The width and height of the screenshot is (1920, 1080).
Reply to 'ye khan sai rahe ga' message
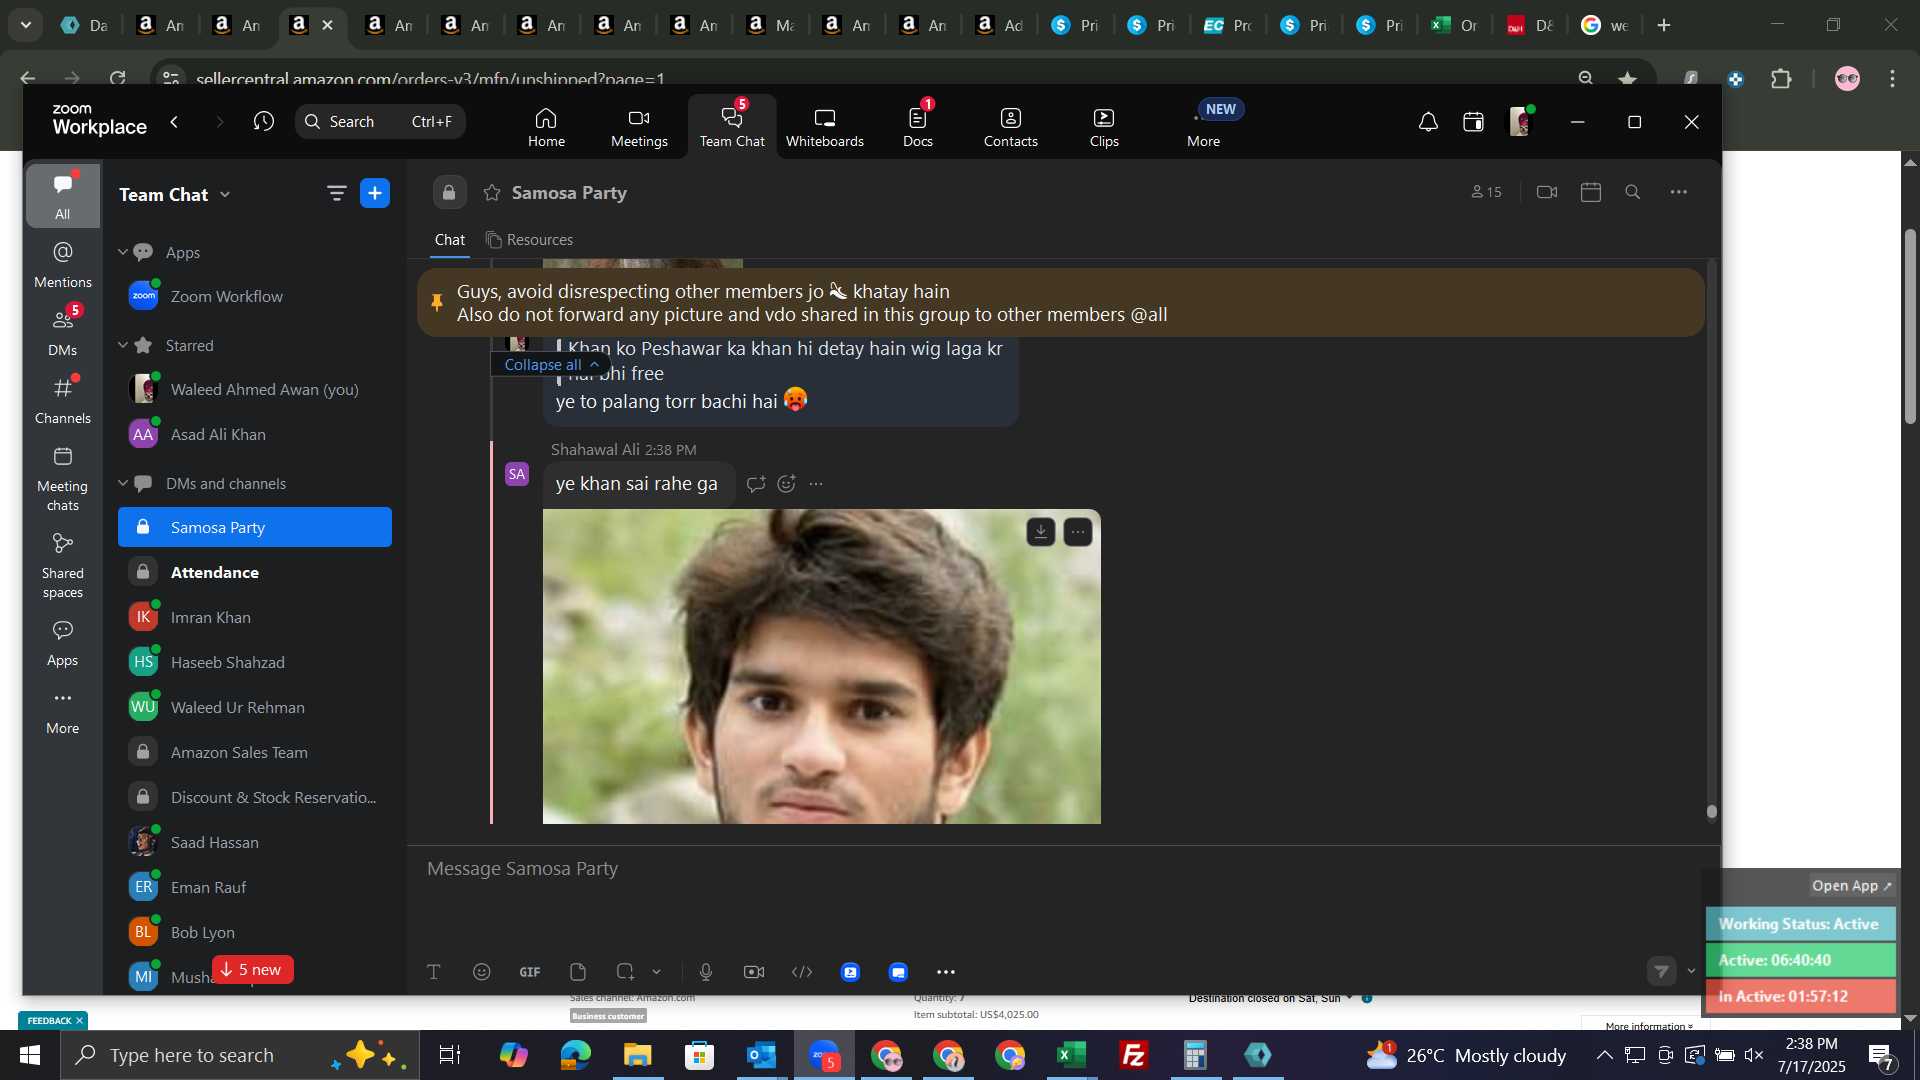click(x=756, y=484)
